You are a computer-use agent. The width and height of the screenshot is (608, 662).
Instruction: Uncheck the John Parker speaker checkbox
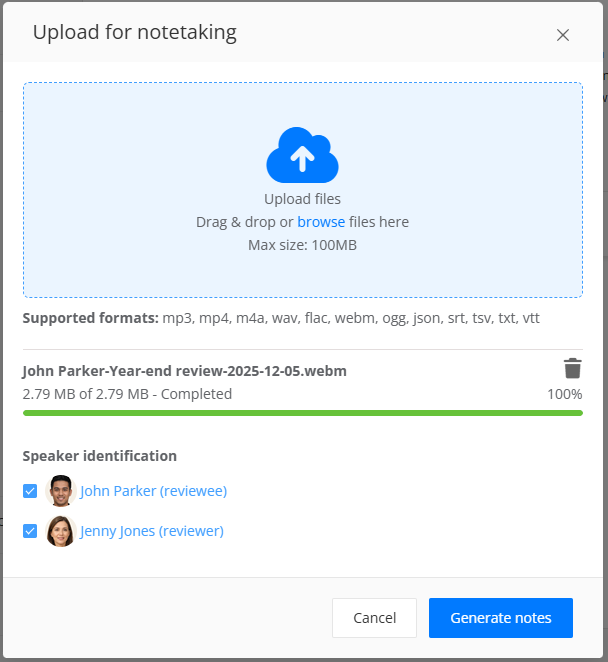coord(30,491)
